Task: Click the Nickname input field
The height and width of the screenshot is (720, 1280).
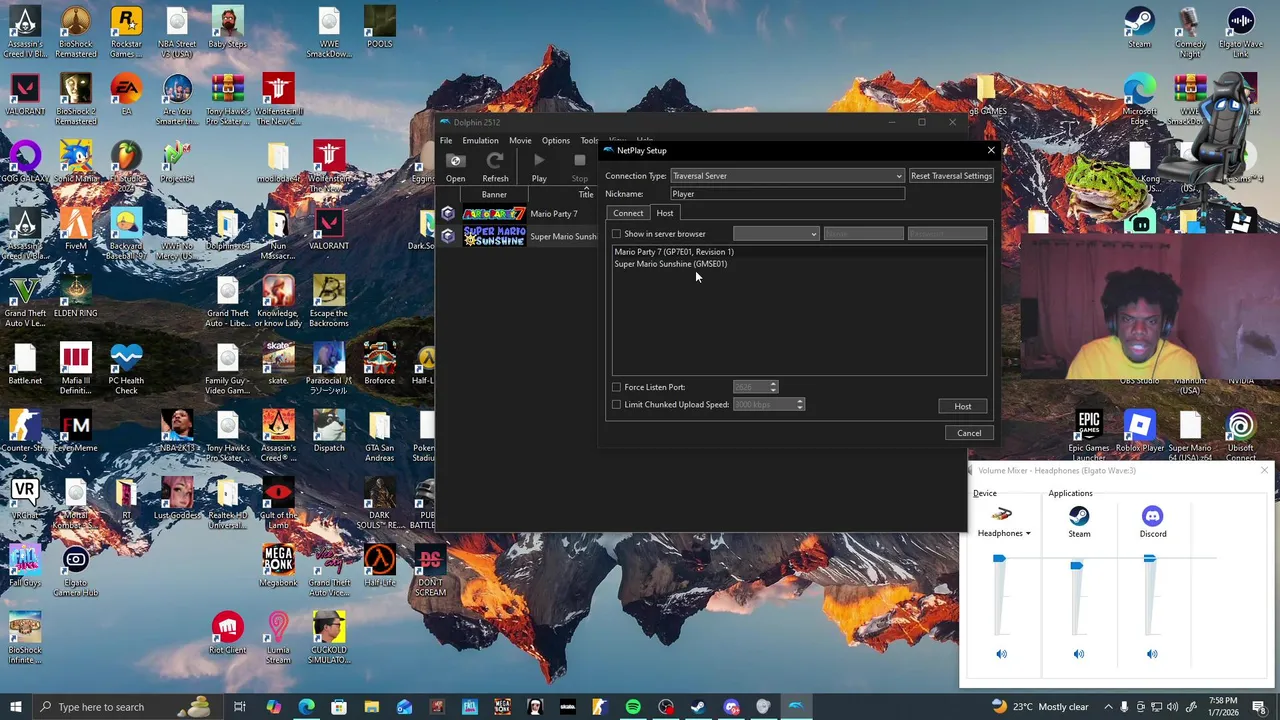Action: pyautogui.click(x=788, y=194)
